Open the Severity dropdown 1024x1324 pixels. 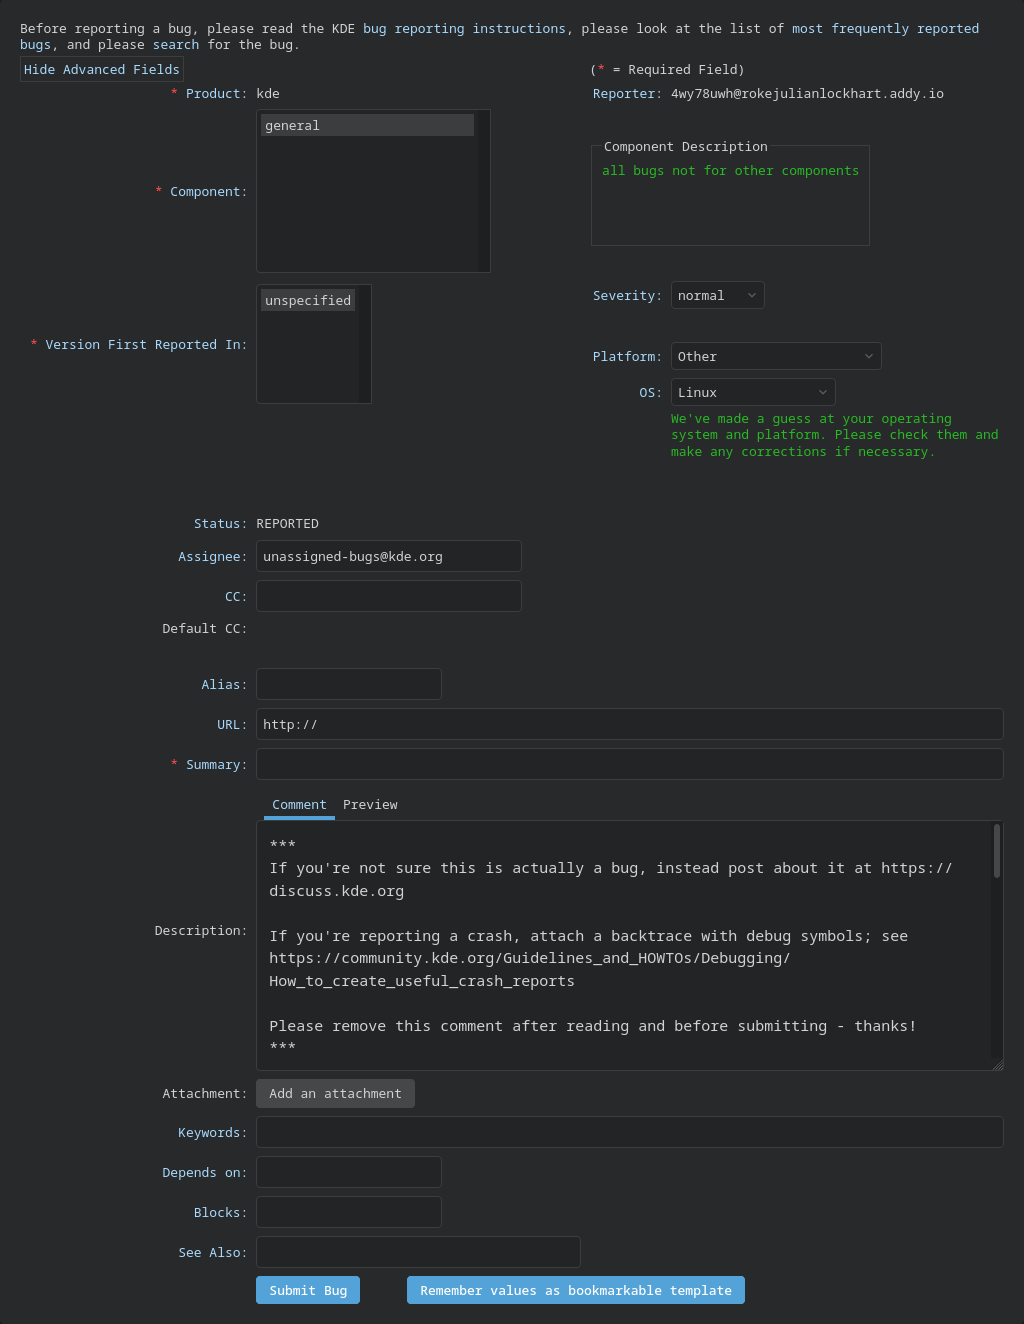[x=717, y=295]
